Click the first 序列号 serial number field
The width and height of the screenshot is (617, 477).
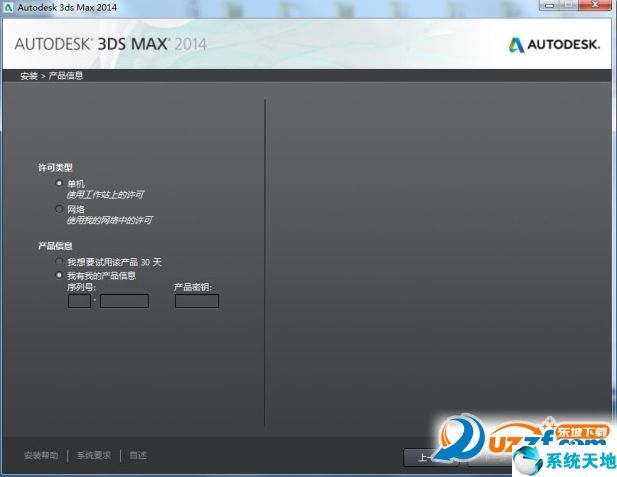pyautogui.click(x=79, y=301)
